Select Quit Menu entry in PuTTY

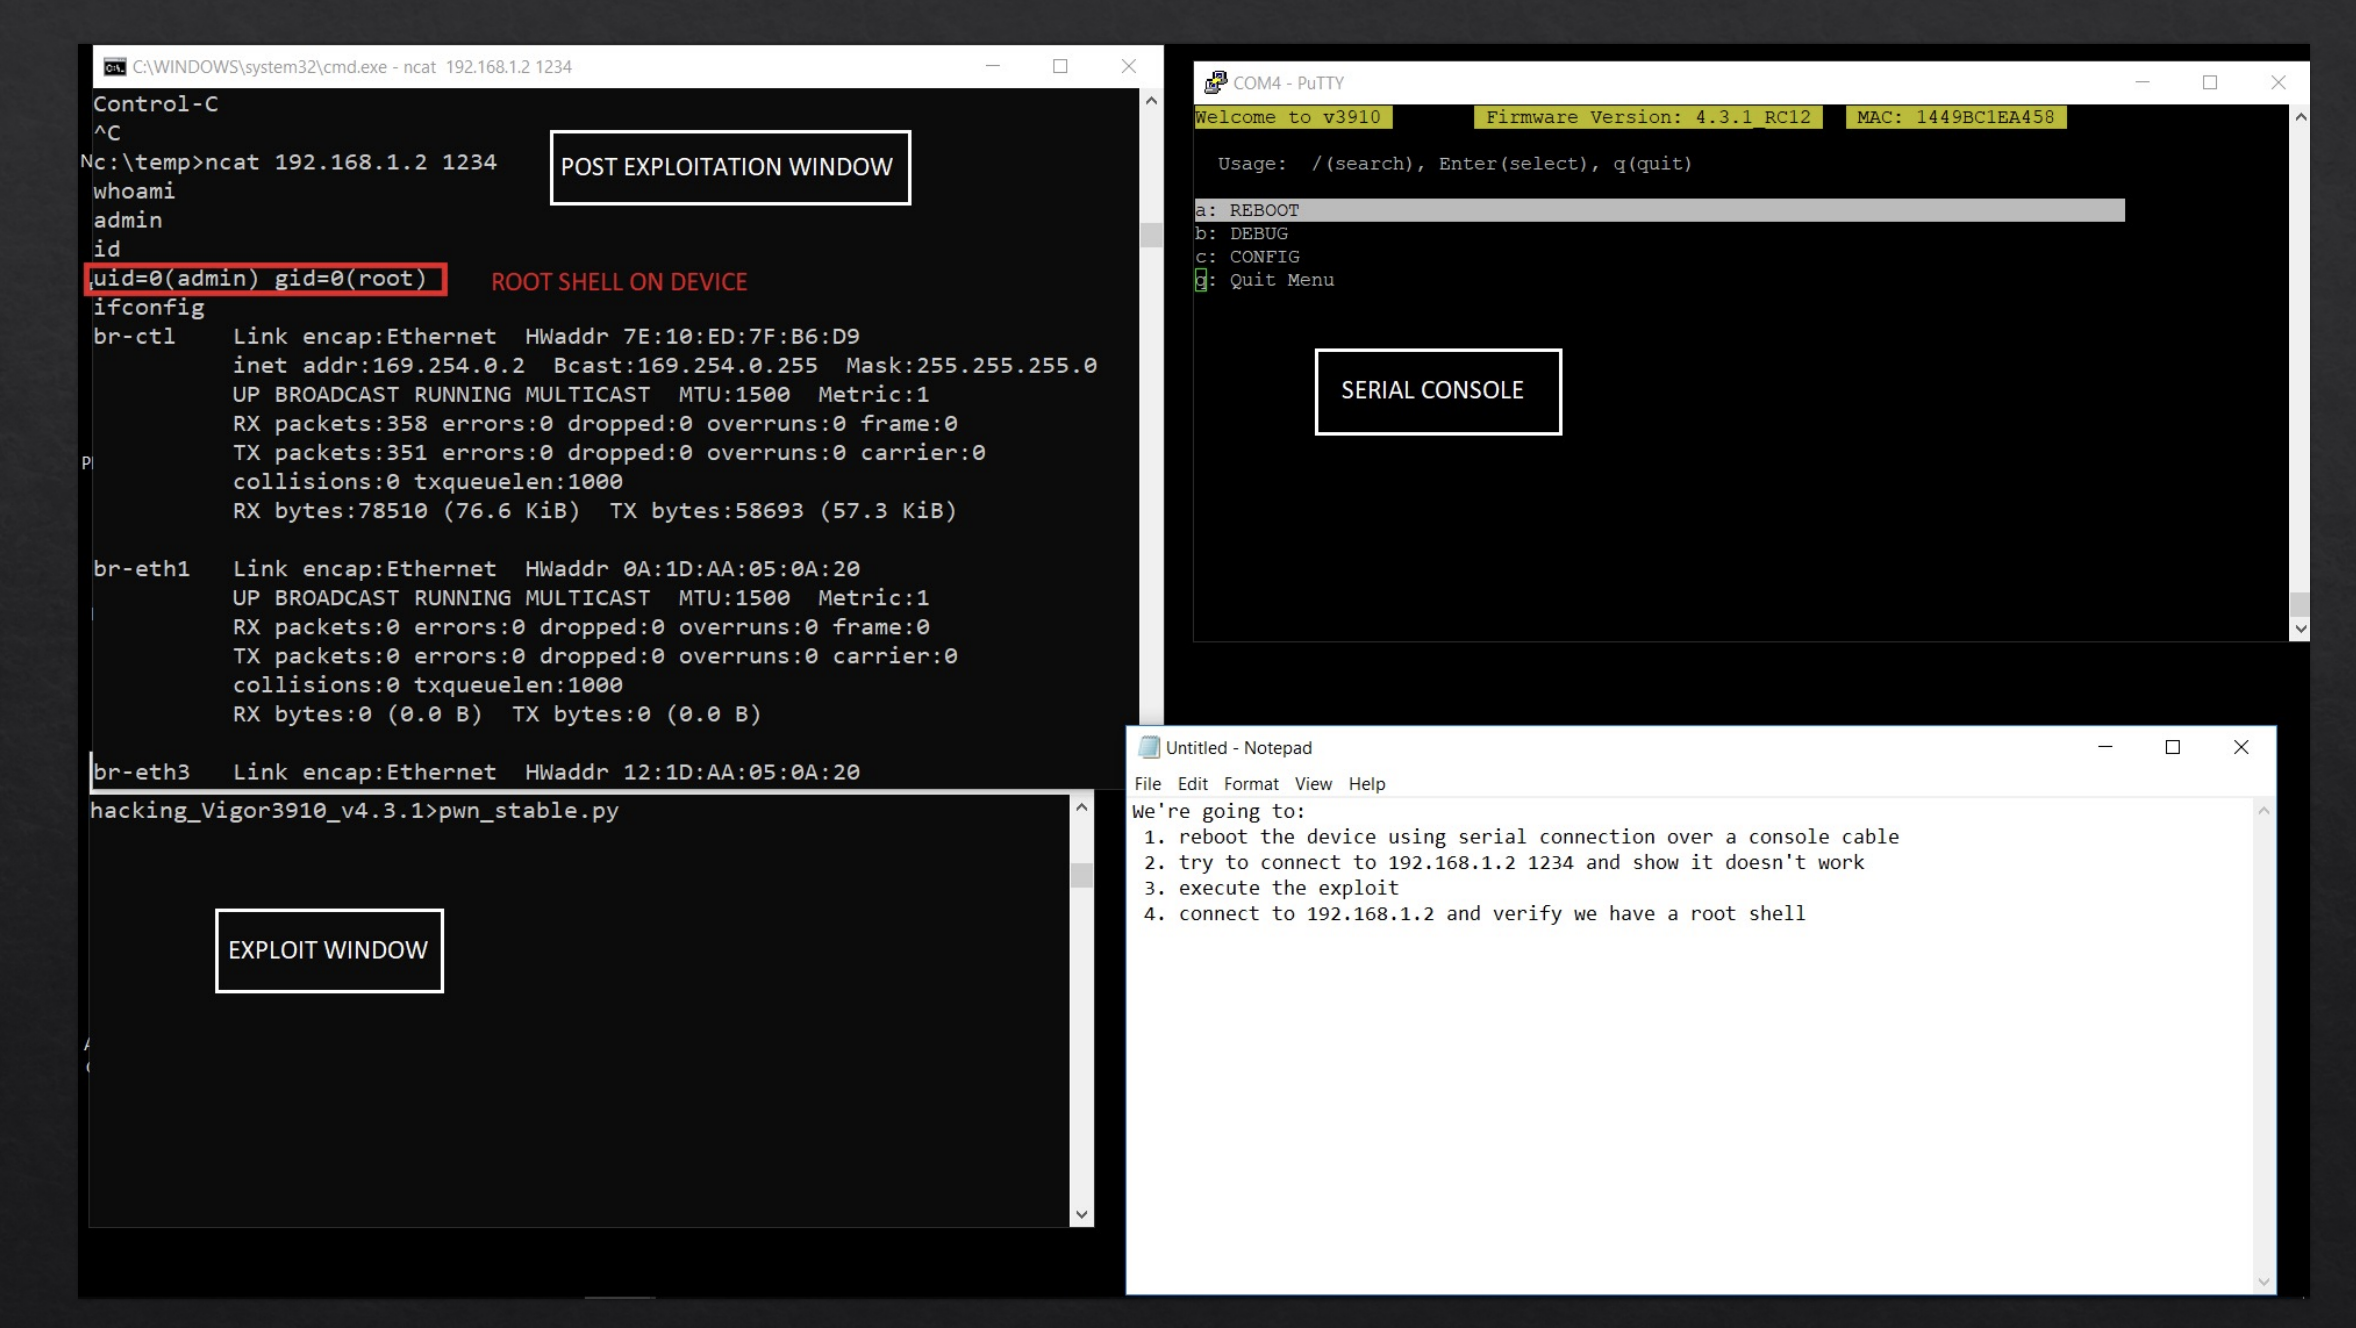(1264, 280)
